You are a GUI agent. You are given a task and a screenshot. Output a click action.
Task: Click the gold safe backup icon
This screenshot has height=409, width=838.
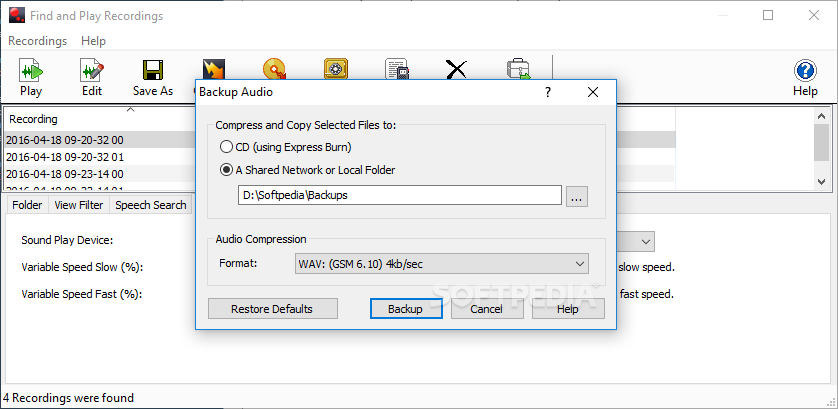point(336,69)
